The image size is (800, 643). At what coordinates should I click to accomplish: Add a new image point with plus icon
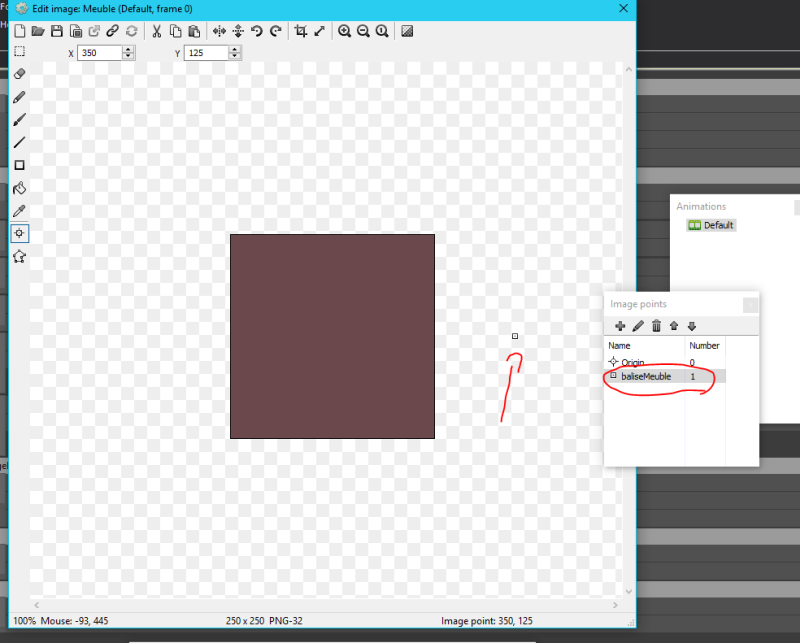click(x=620, y=326)
